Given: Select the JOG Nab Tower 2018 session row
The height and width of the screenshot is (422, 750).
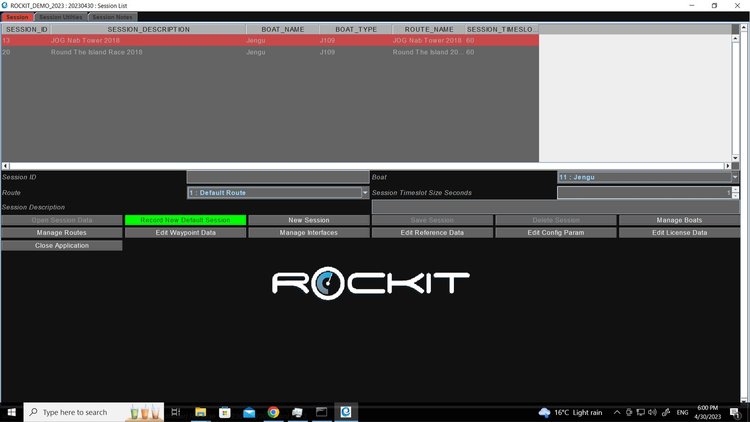Looking at the screenshot, I should (x=270, y=40).
